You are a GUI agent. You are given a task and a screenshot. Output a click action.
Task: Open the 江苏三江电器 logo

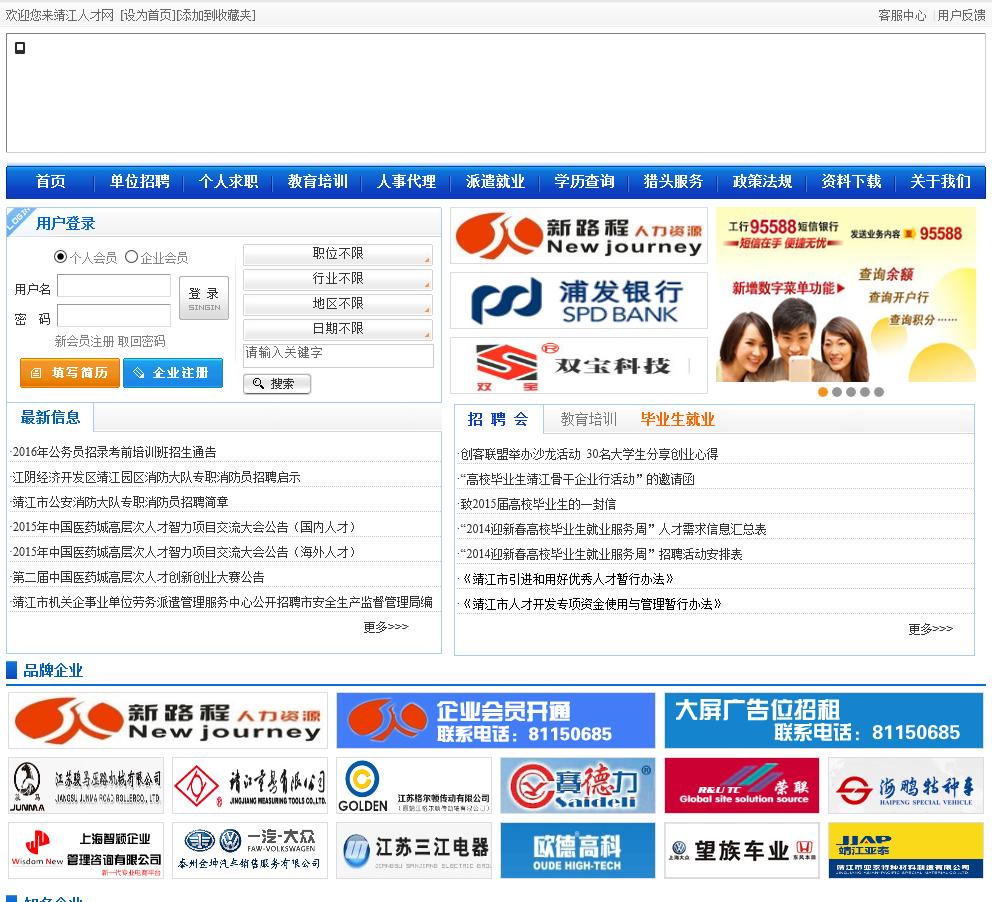coord(414,851)
